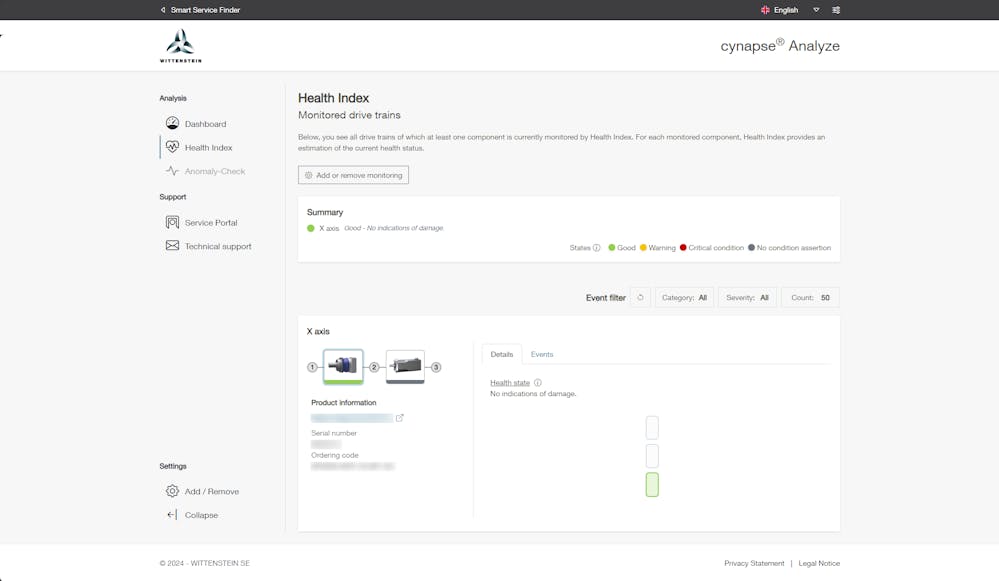Open Anomaly-Check section
999x581 pixels.
pos(215,171)
